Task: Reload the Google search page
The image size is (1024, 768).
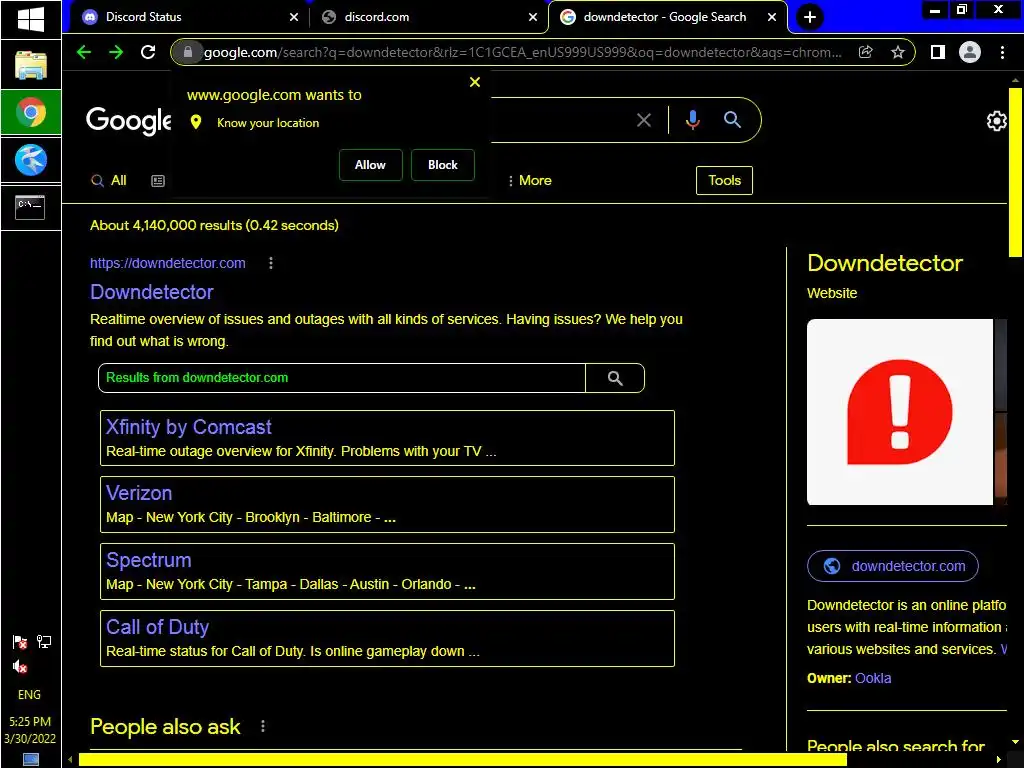Action: click(x=148, y=52)
